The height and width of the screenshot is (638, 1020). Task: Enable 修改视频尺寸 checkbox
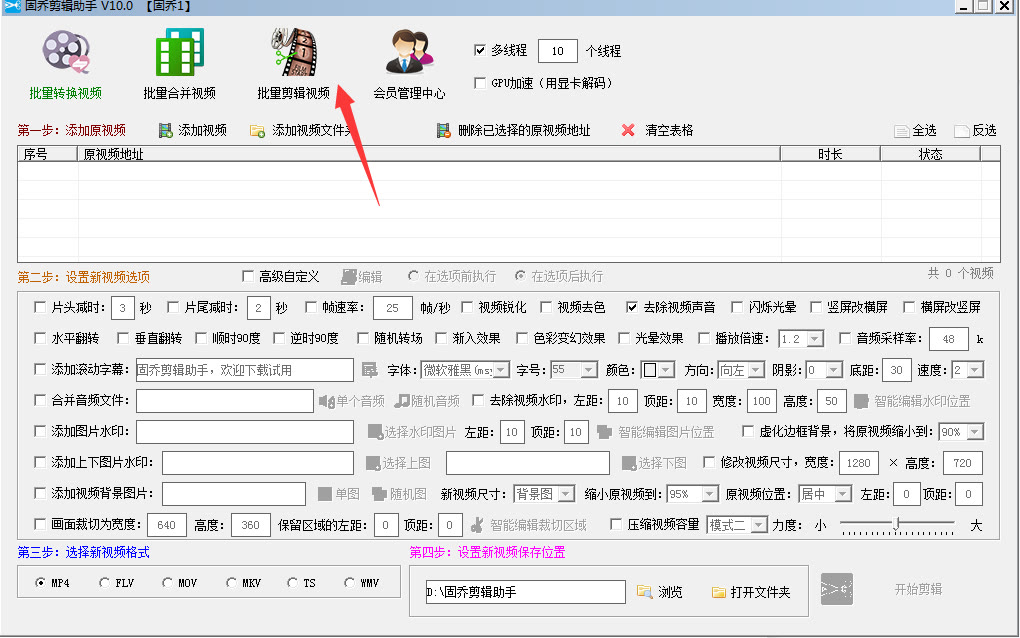tap(709, 462)
